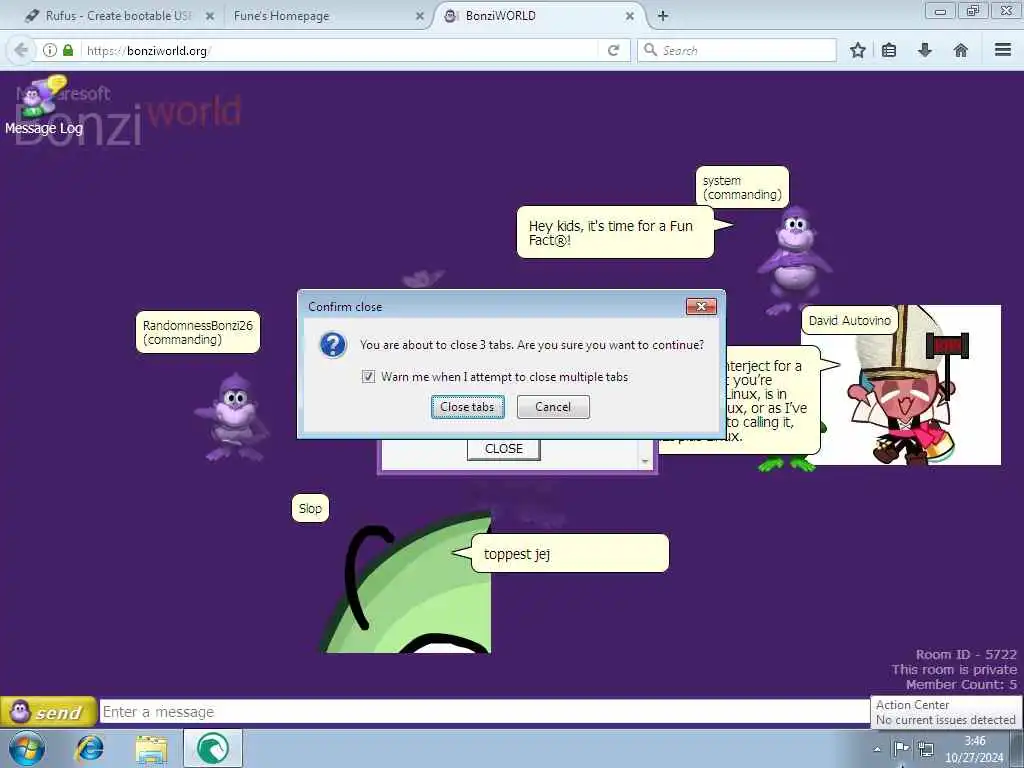The width and height of the screenshot is (1024, 768).
Task: Show bookmarks list icon
Action: click(x=889, y=50)
